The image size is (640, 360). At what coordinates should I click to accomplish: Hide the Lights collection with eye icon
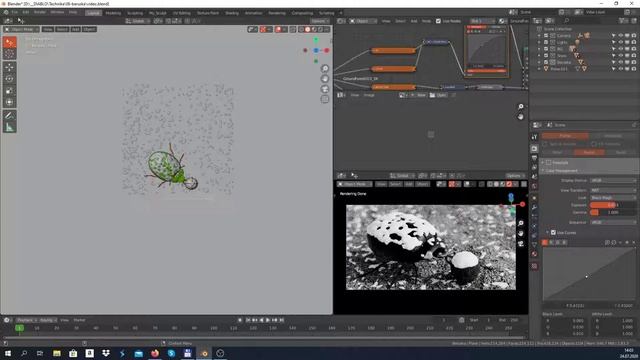pos(620,42)
